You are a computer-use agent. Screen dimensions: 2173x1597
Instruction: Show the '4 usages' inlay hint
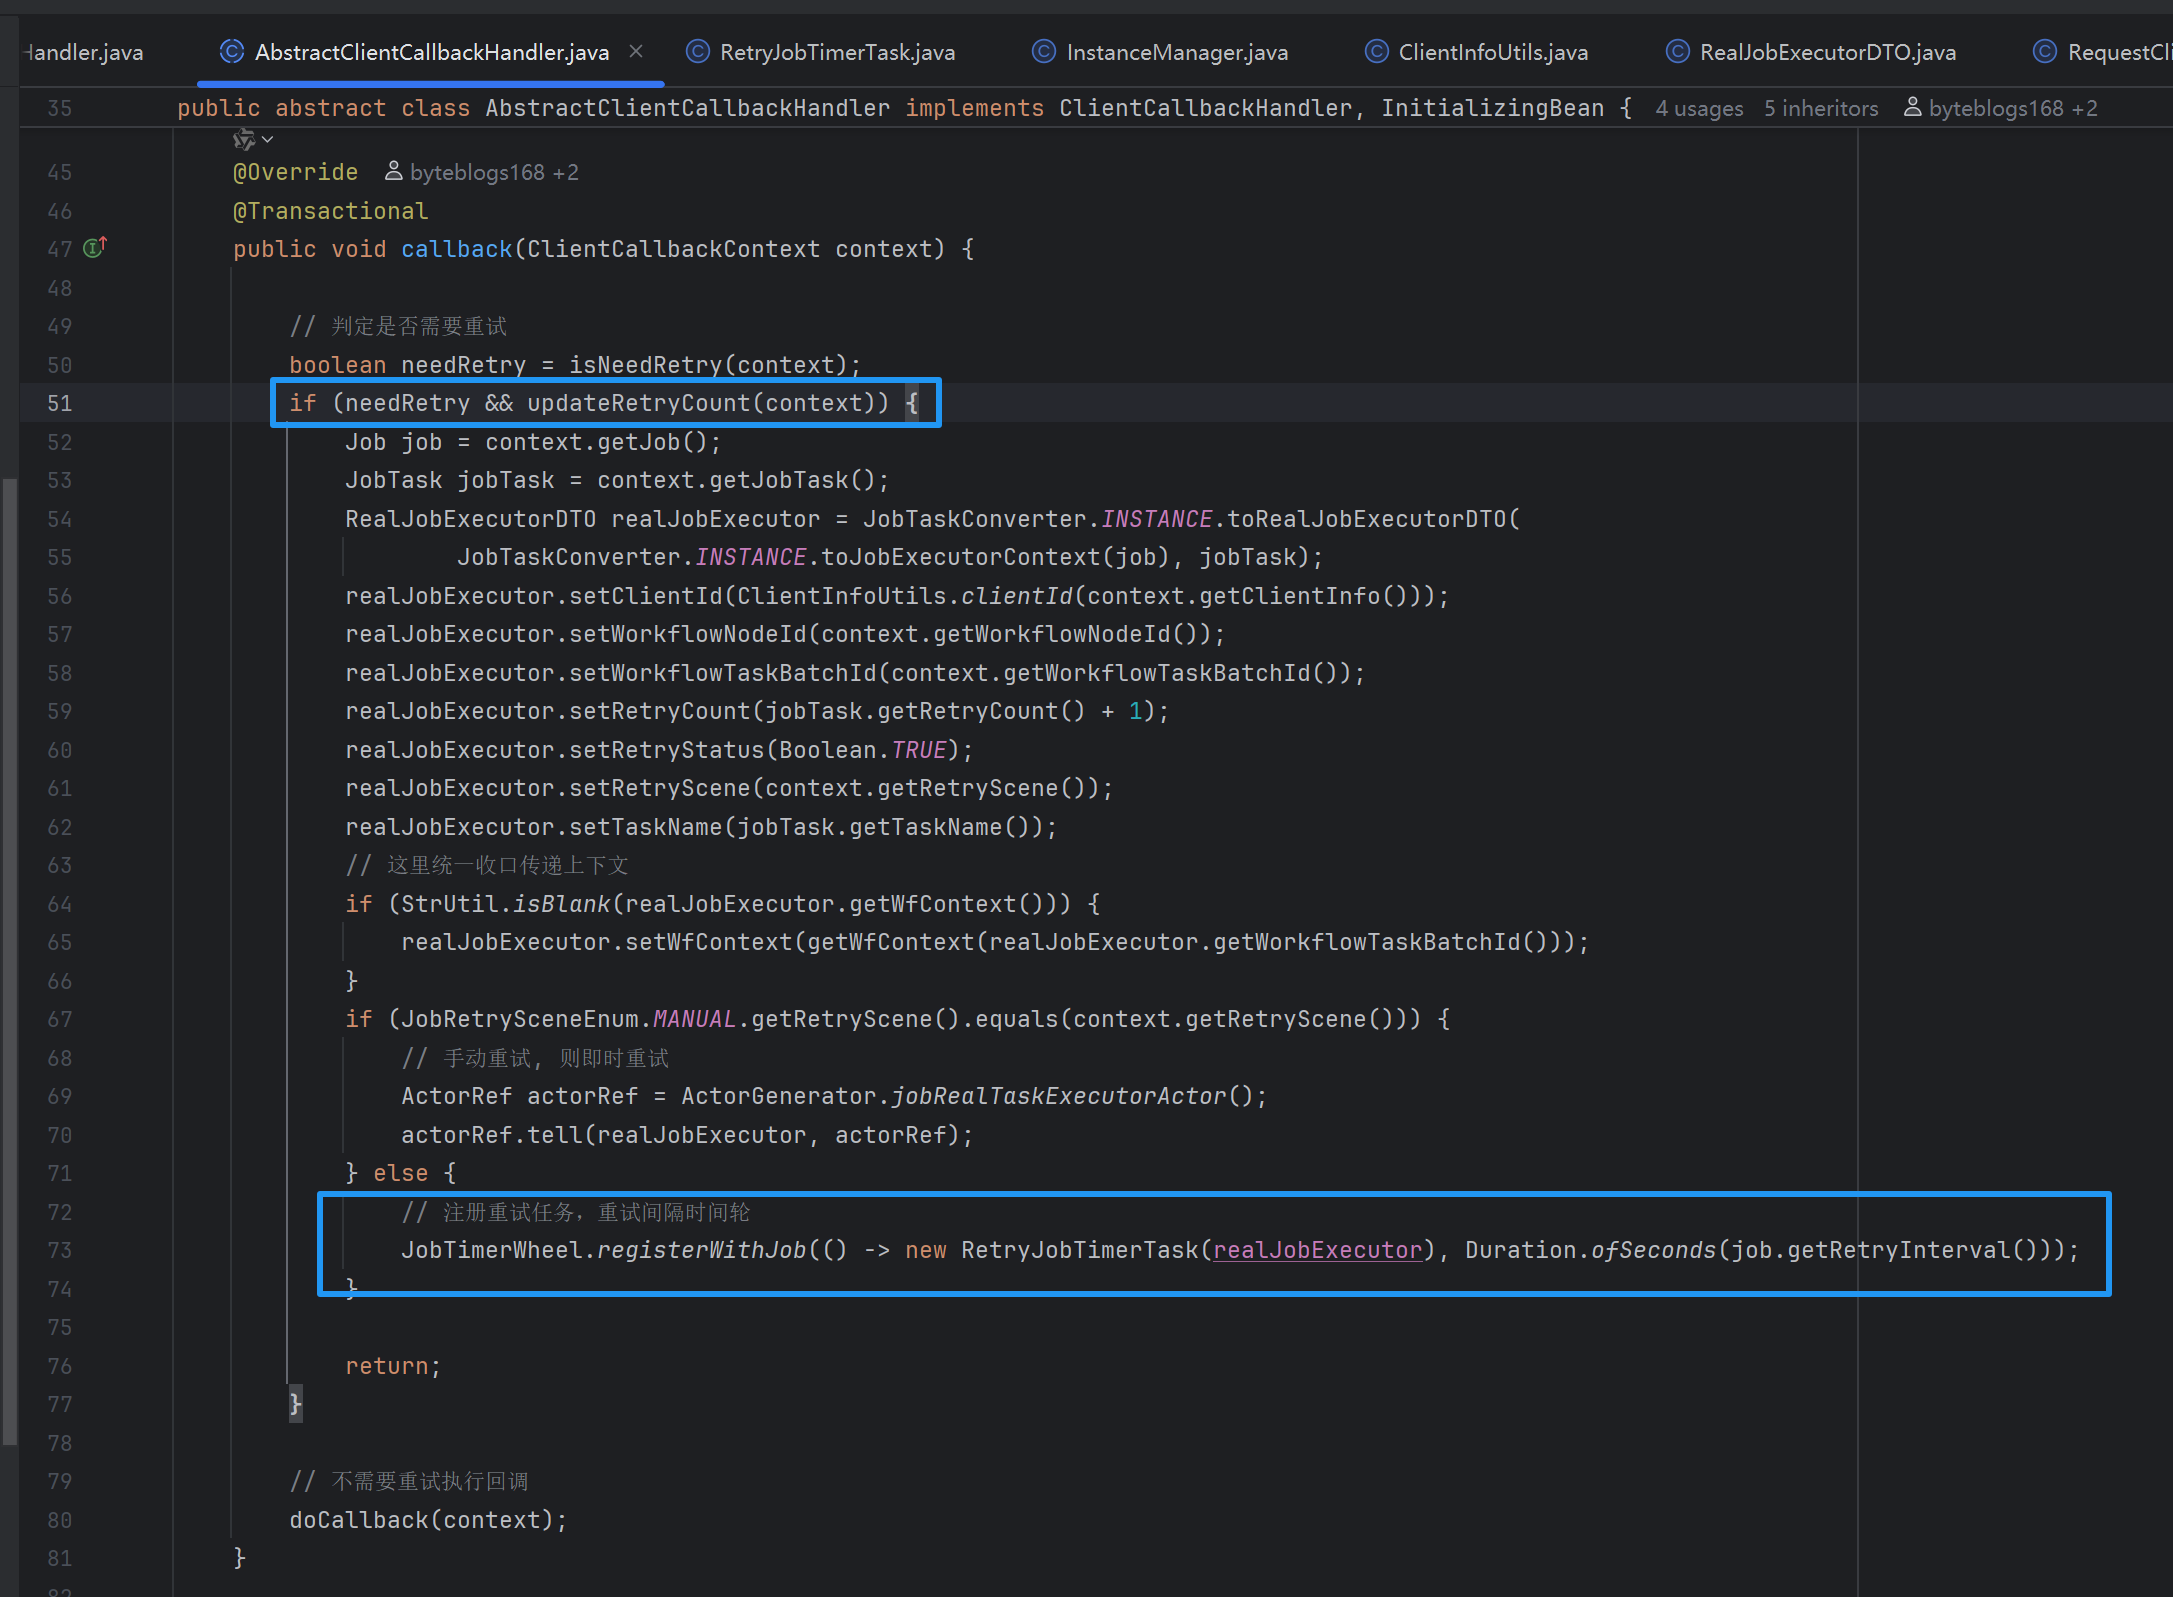(1699, 108)
